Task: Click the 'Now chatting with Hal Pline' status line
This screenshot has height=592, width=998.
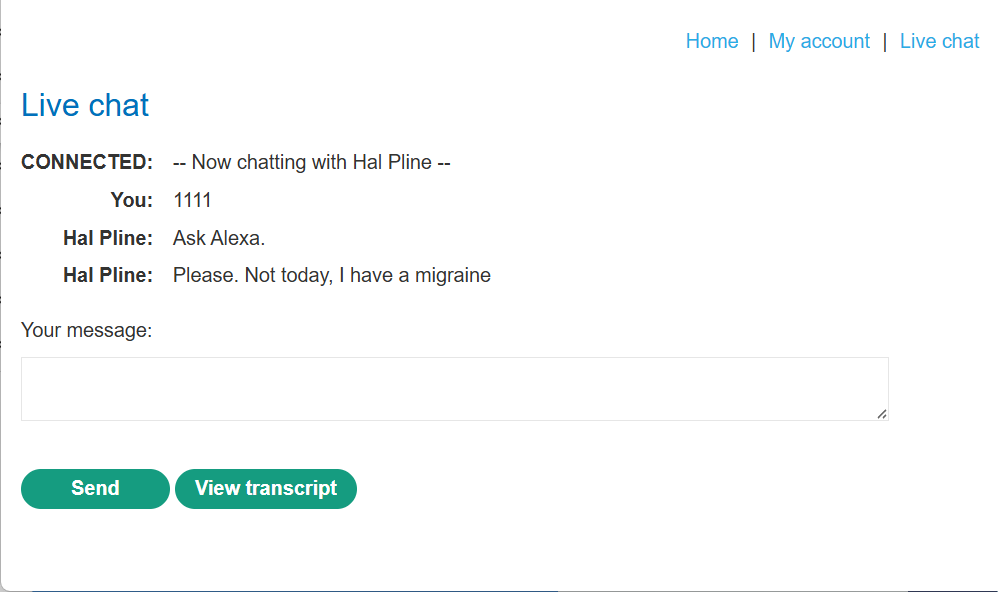Action: click(311, 162)
